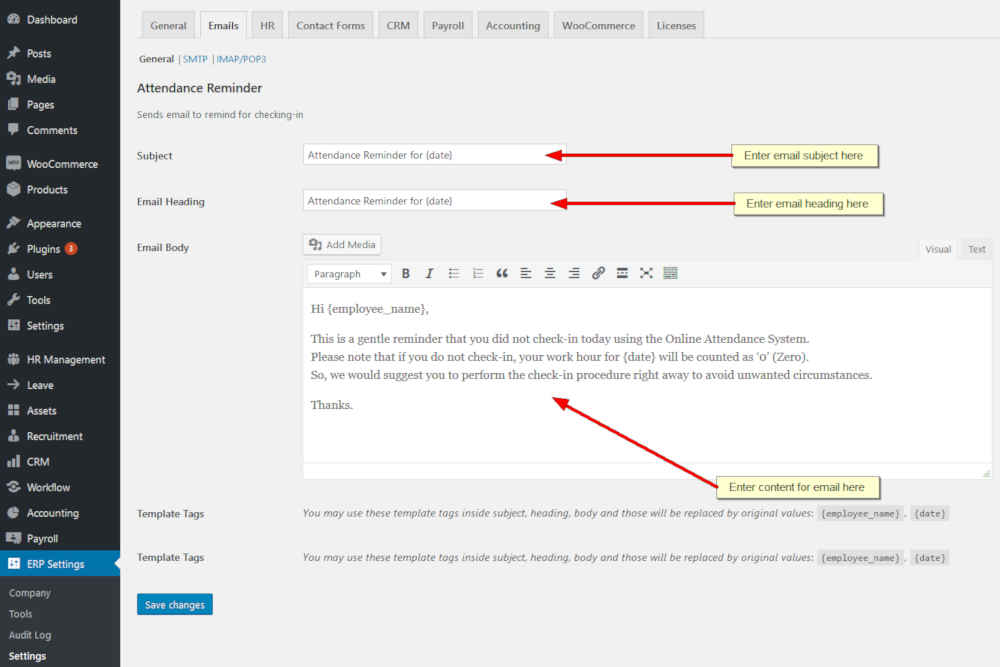Click the Save changes button
This screenshot has width=1000, height=667.
point(175,605)
